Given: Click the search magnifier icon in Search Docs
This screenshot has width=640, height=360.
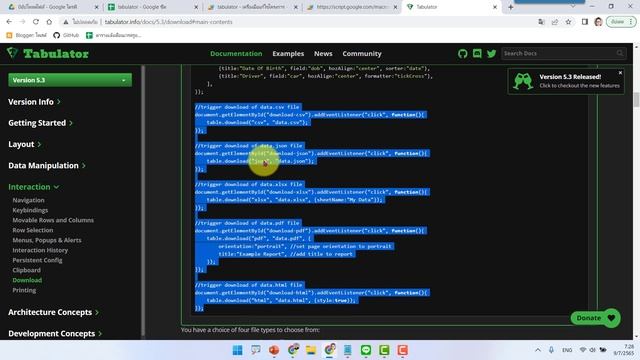Looking at the screenshot, I should click(620, 53).
